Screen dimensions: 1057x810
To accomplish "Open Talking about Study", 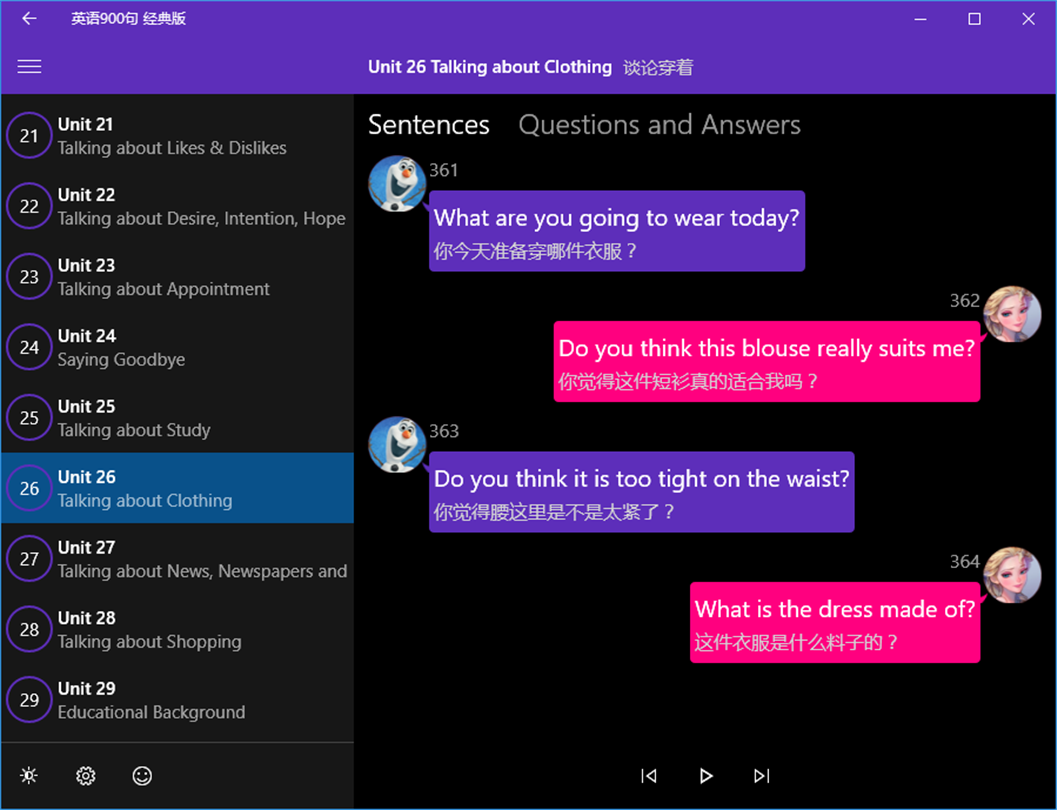I will coord(177,417).
